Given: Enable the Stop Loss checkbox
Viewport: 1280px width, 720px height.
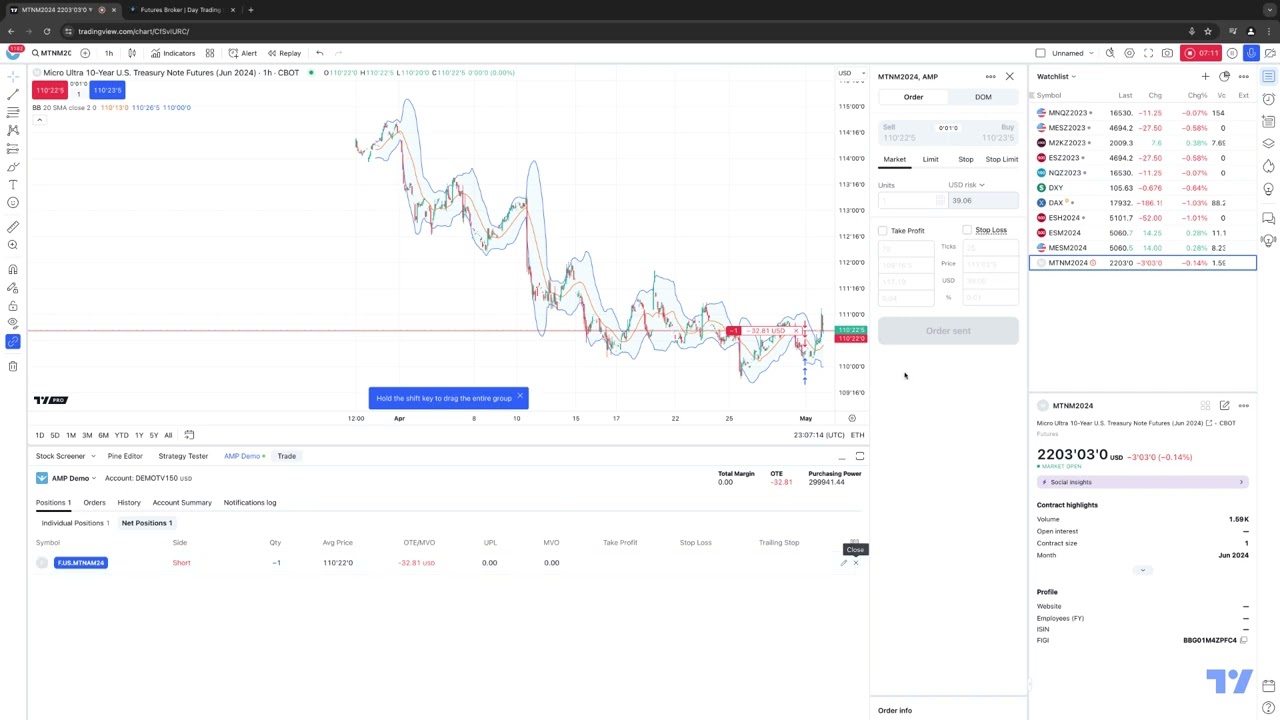Looking at the screenshot, I should click(x=967, y=230).
